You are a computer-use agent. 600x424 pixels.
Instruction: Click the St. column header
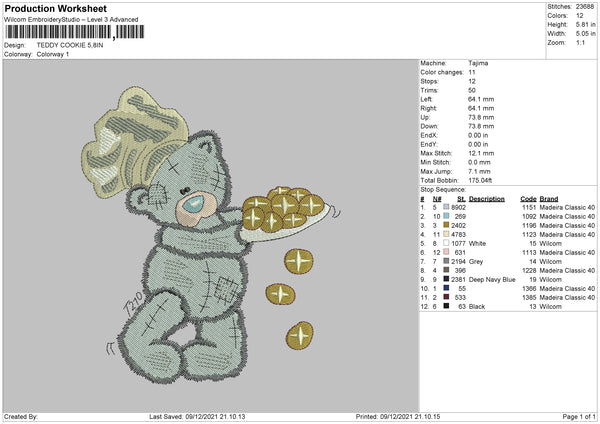(461, 199)
